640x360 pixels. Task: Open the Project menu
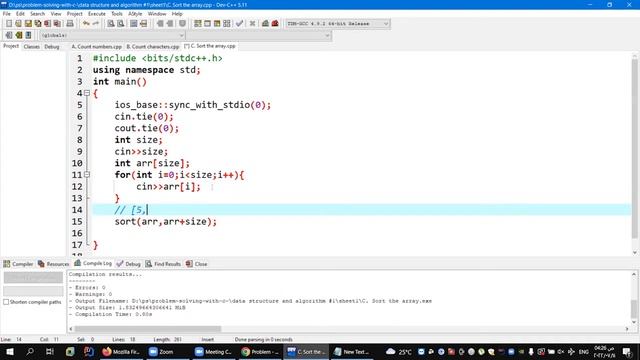(x=75, y=13)
